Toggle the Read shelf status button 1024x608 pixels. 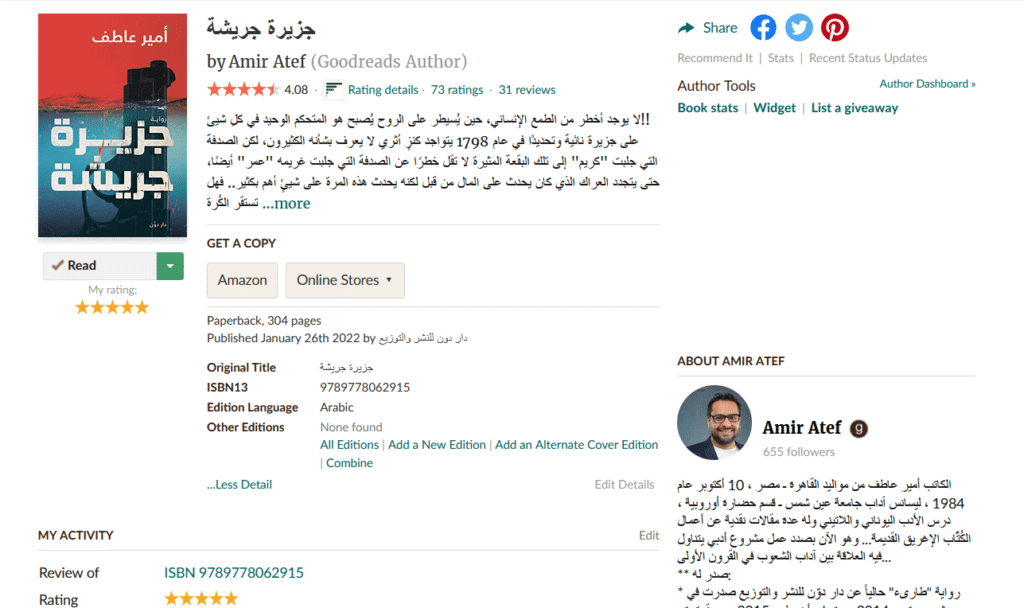(100, 266)
